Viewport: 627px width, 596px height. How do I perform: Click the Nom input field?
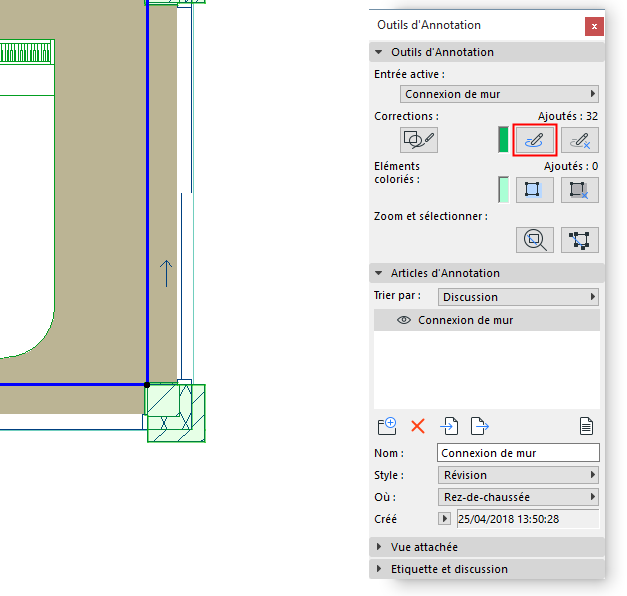coord(518,453)
